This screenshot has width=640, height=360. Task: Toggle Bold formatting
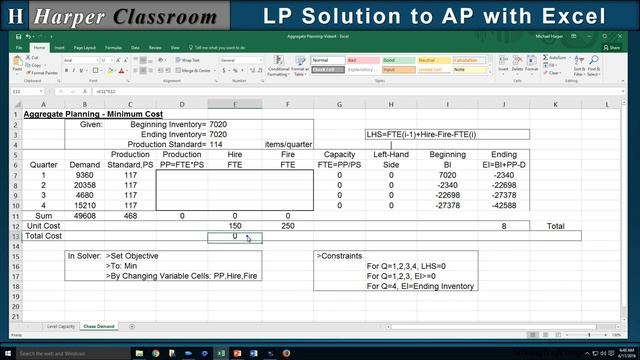[x=66, y=71]
